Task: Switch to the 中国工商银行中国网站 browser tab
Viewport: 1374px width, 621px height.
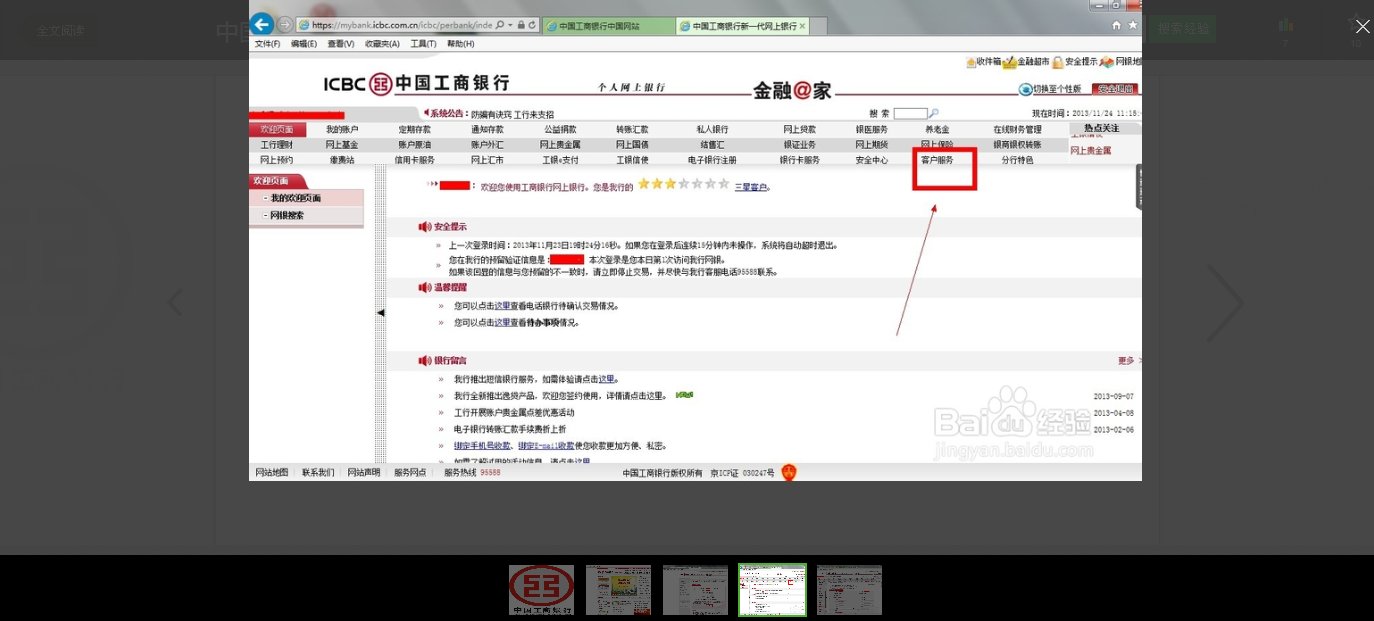Action: (x=608, y=26)
